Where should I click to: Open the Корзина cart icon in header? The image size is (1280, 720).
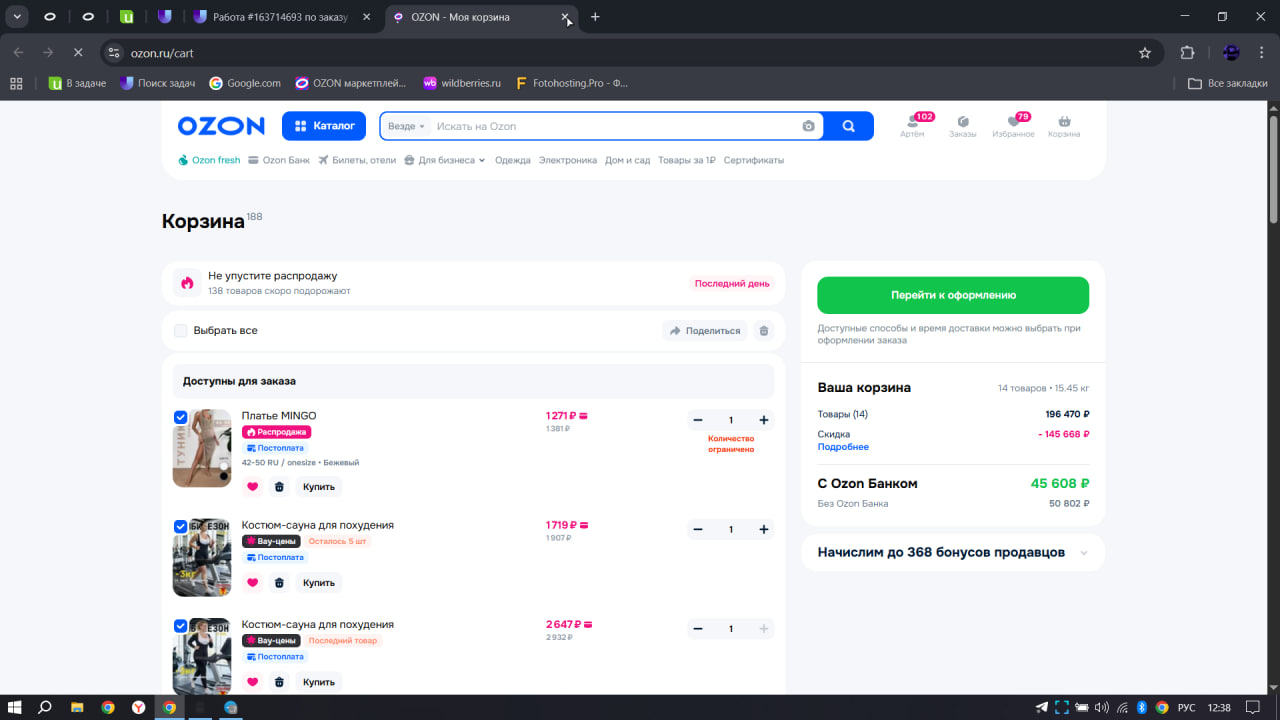coord(1064,125)
